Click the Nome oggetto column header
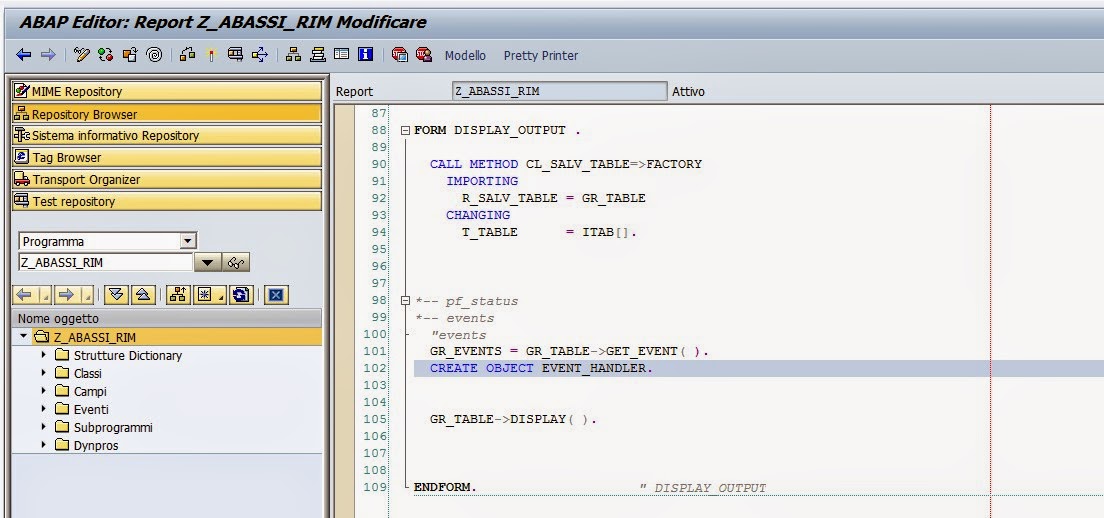This screenshot has height=518, width=1104. [x=167, y=318]
